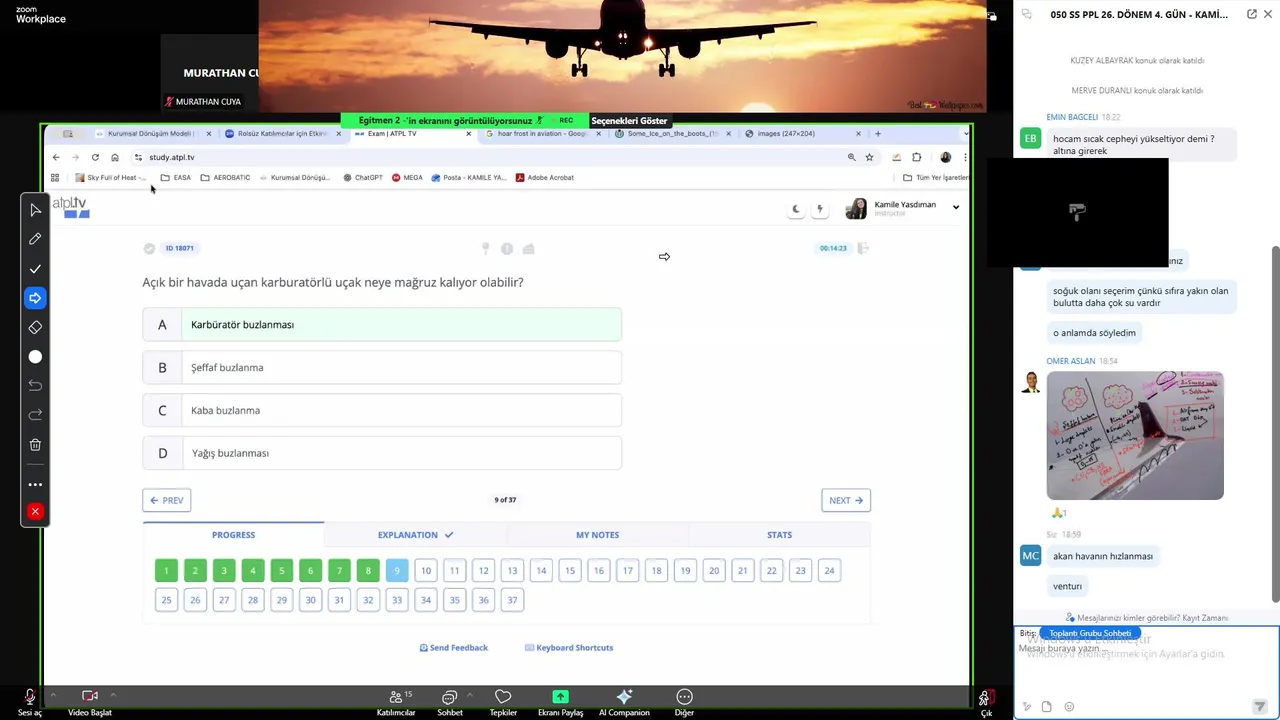Open the AI Companion
Viewport: 1280px width, 720px height.
pos(624,702)
